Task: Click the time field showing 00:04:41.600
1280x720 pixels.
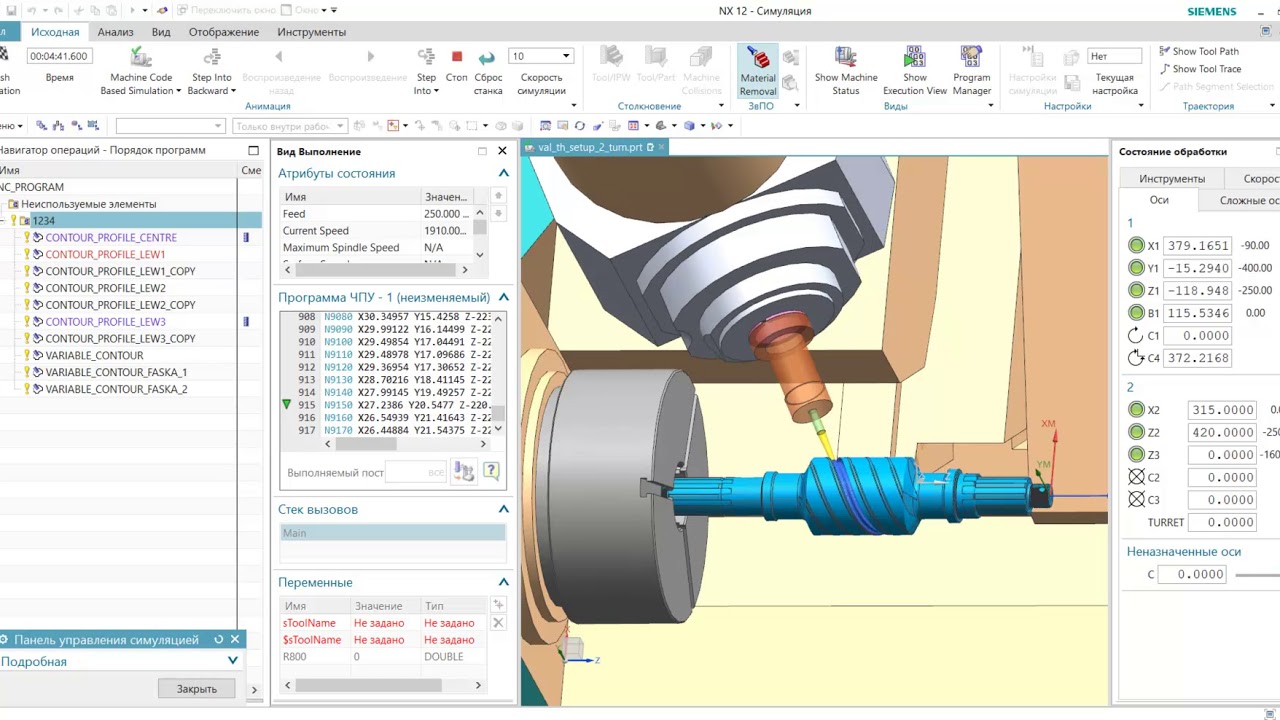Action: point(58,56)
